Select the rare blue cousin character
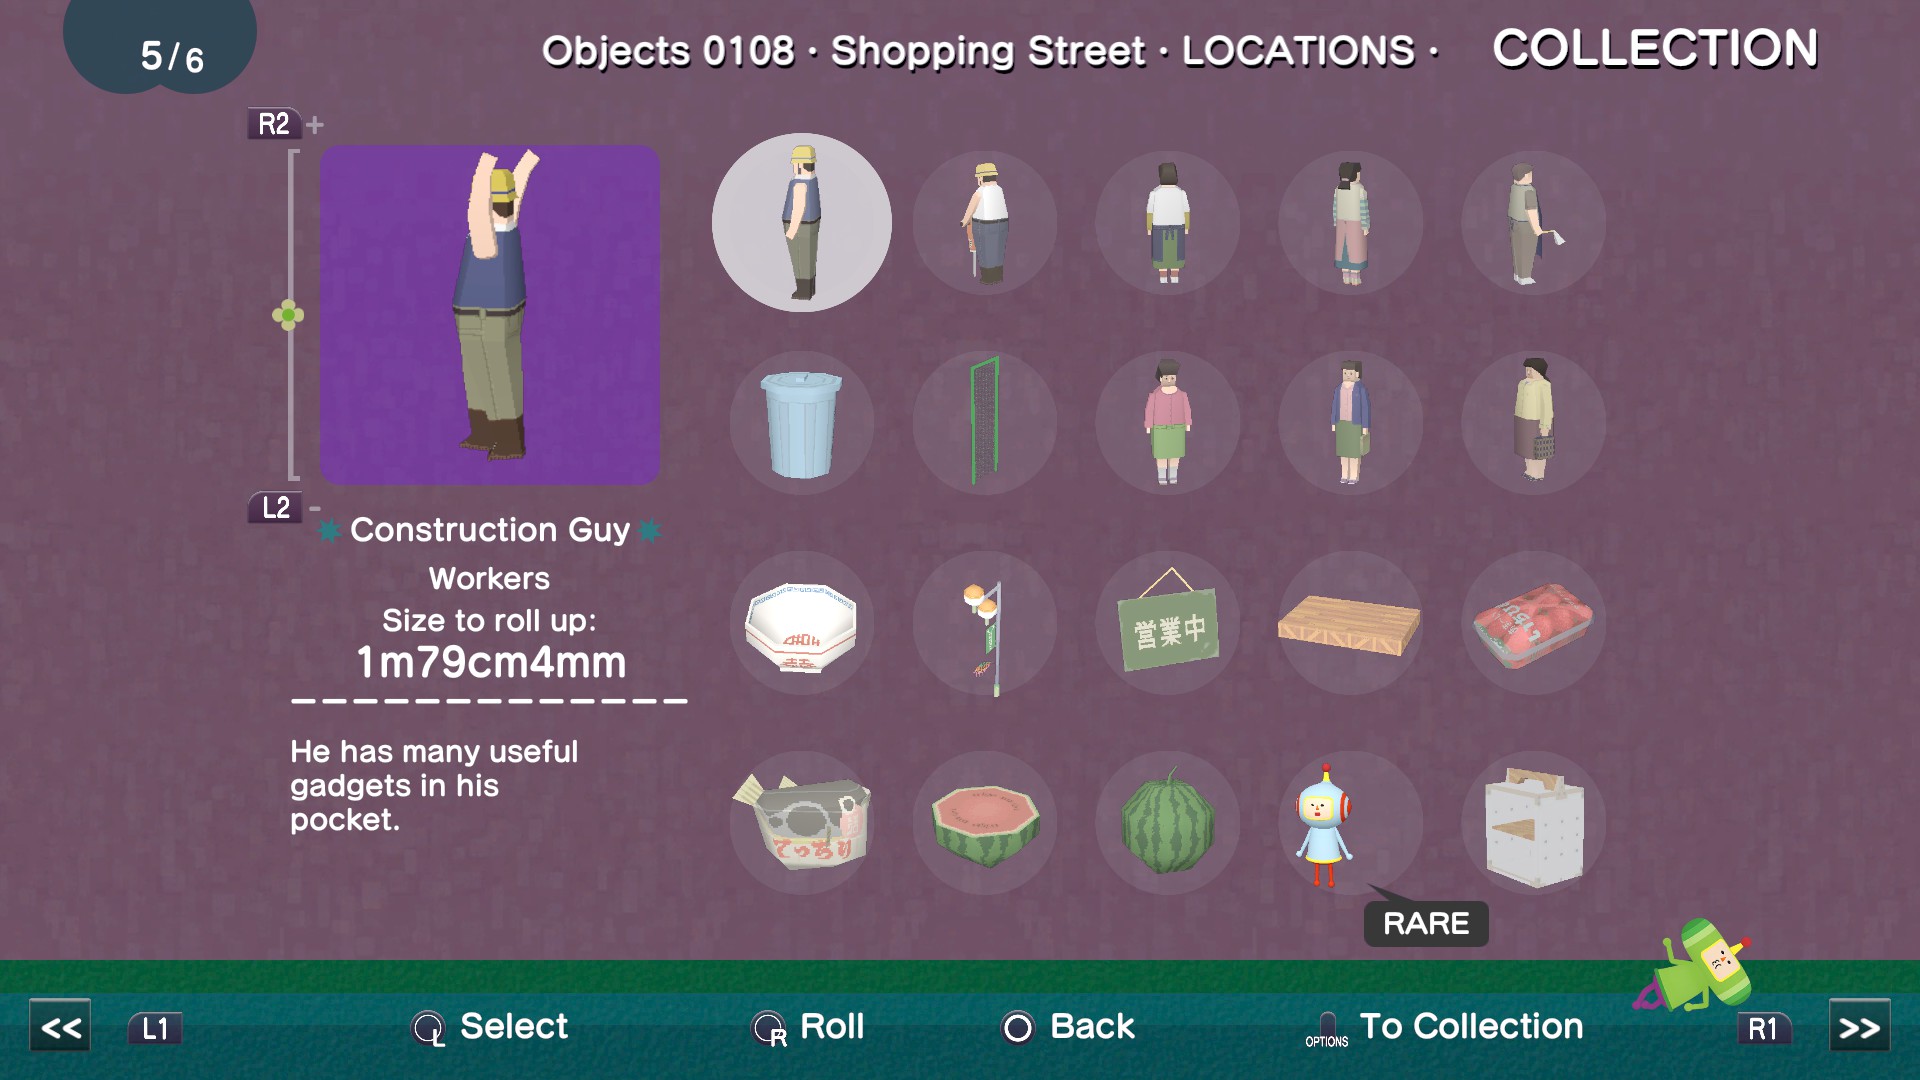1920x1080 pixels. click(x=1351, y=823)
